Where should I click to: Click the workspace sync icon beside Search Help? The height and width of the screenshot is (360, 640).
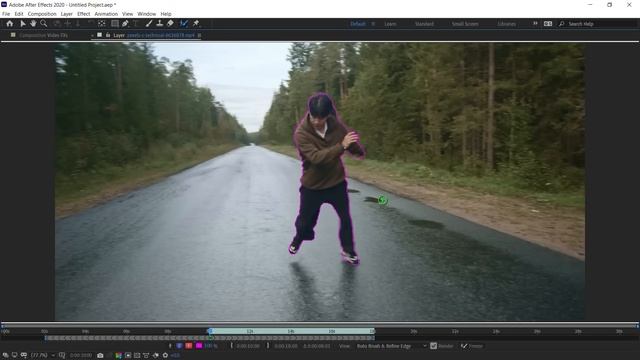pyautogui.click(x=548, y=24)
